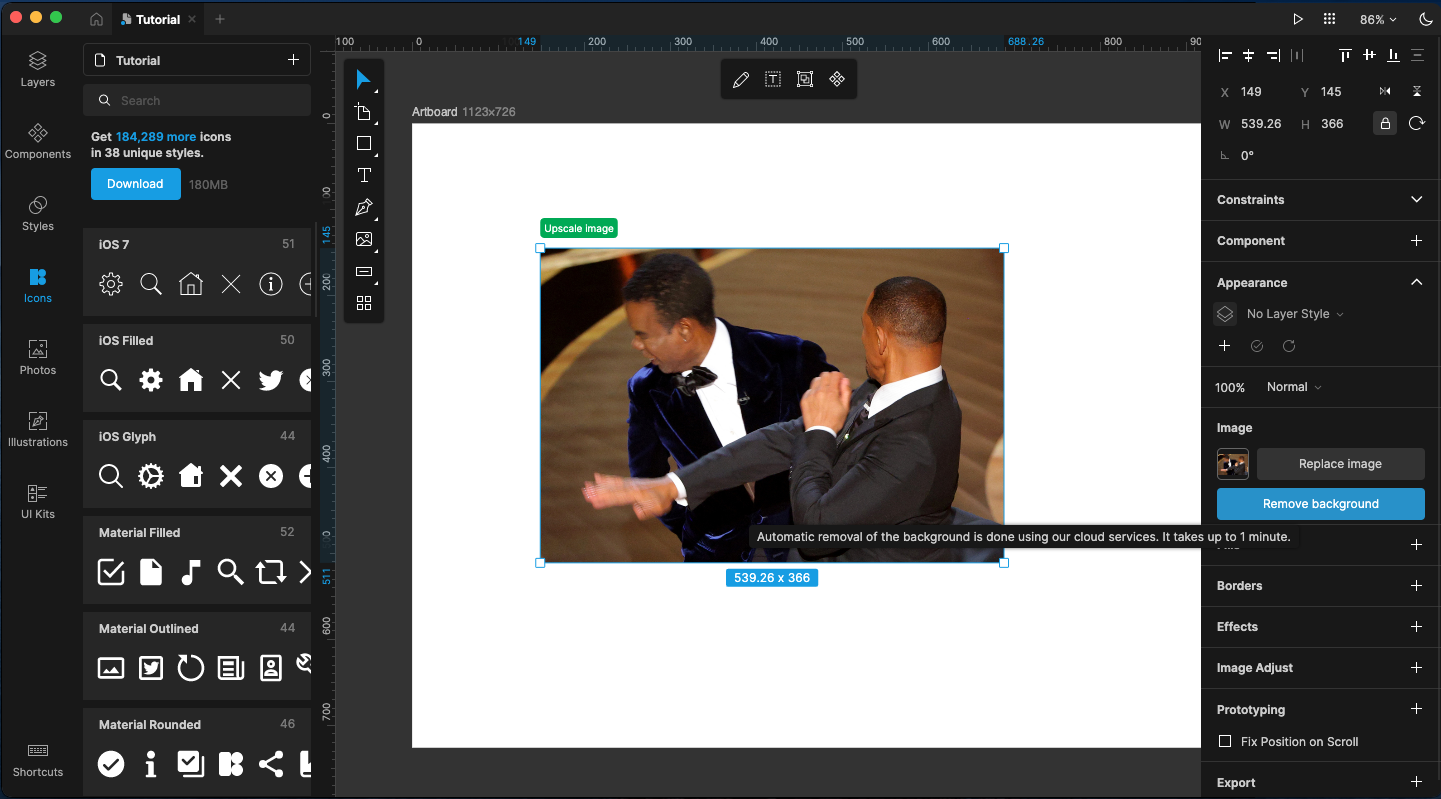
Task: Enable Fix Position on Scroll checkbox
Action: pyautogui.click(x=1225, y=741)
